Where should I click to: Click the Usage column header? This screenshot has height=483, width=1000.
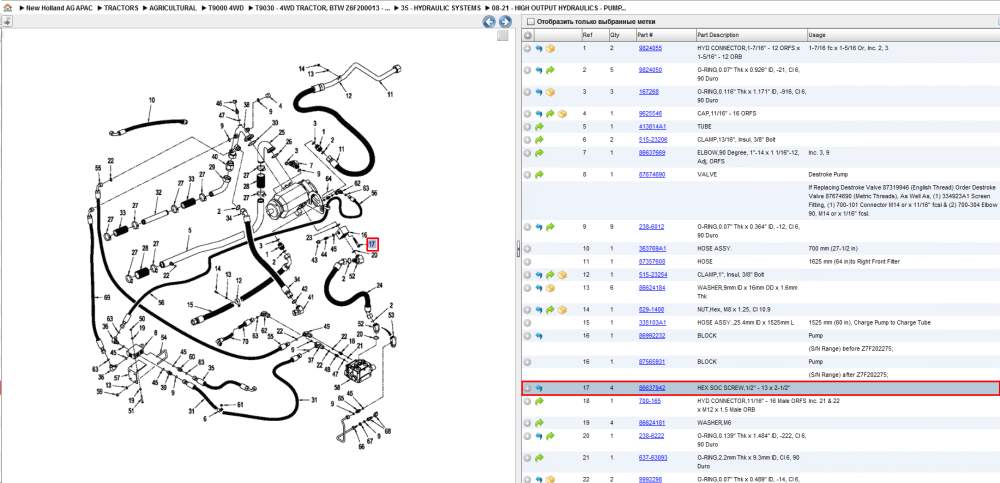tap(902, 35)
